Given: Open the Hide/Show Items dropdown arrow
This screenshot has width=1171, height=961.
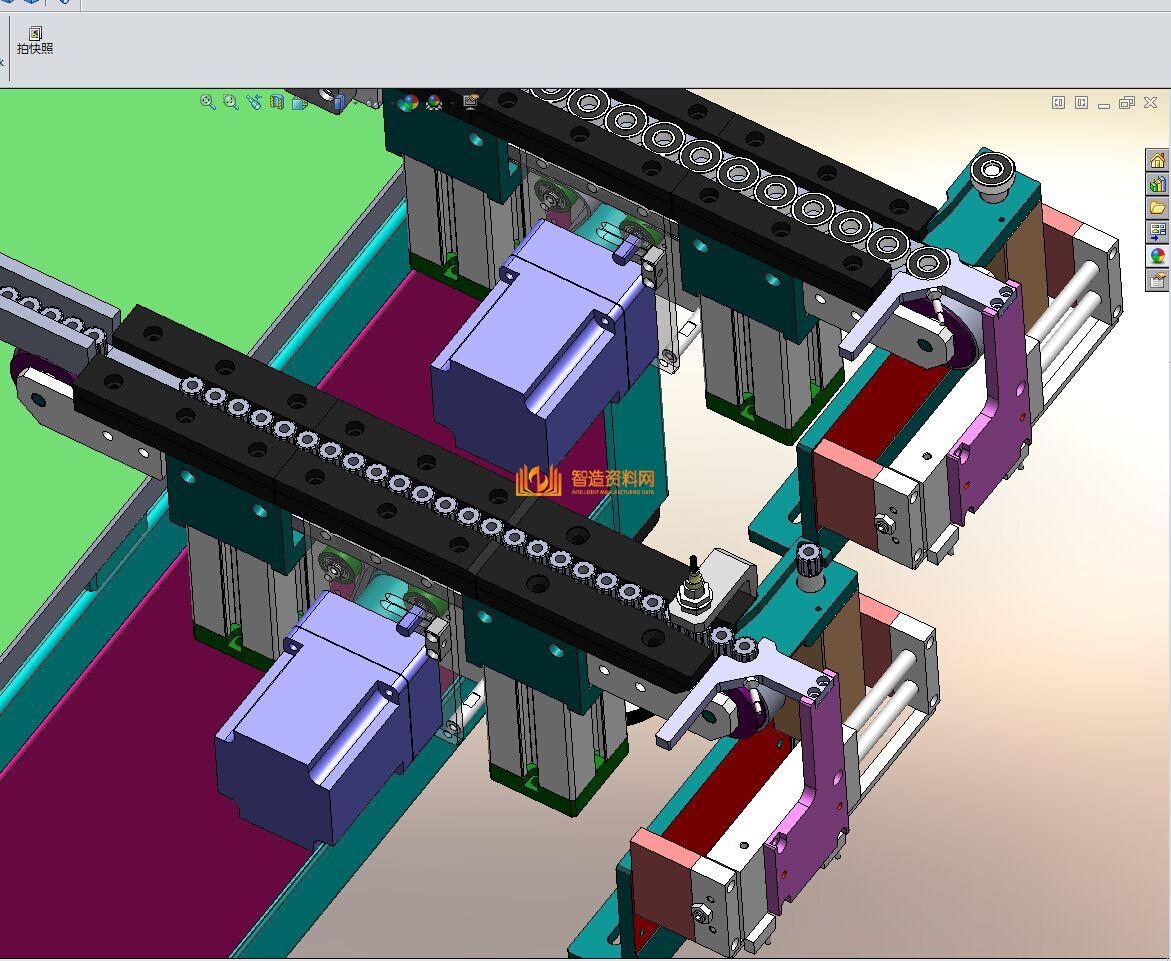Looking at the screenshot, I should pyautogui.click(x=383, y=102).
